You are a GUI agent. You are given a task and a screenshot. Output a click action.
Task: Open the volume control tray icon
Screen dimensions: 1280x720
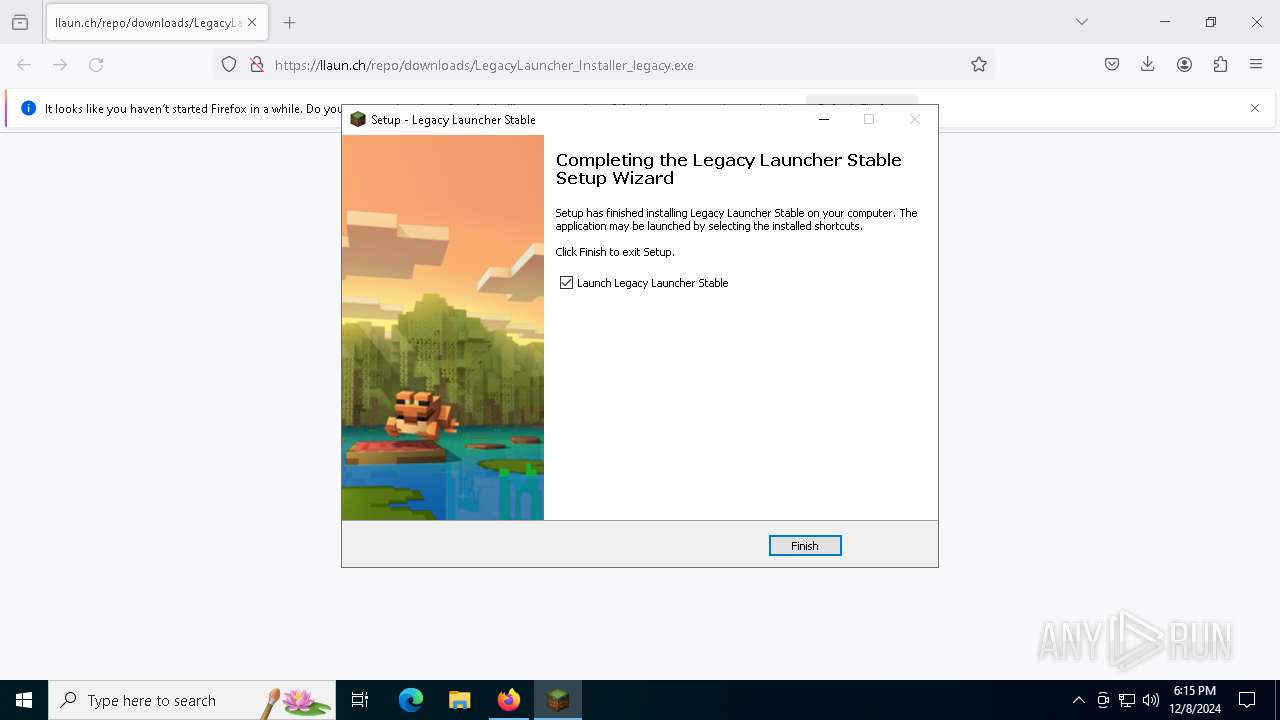point(1151,700)
